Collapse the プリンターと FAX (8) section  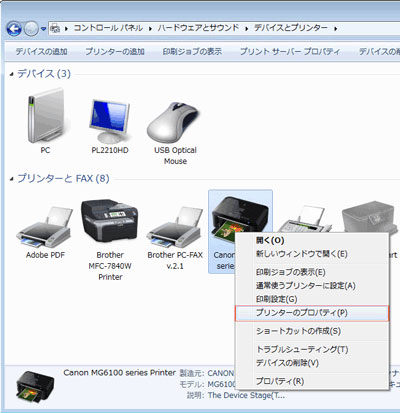pyautogui.click(x=12, y=179)
